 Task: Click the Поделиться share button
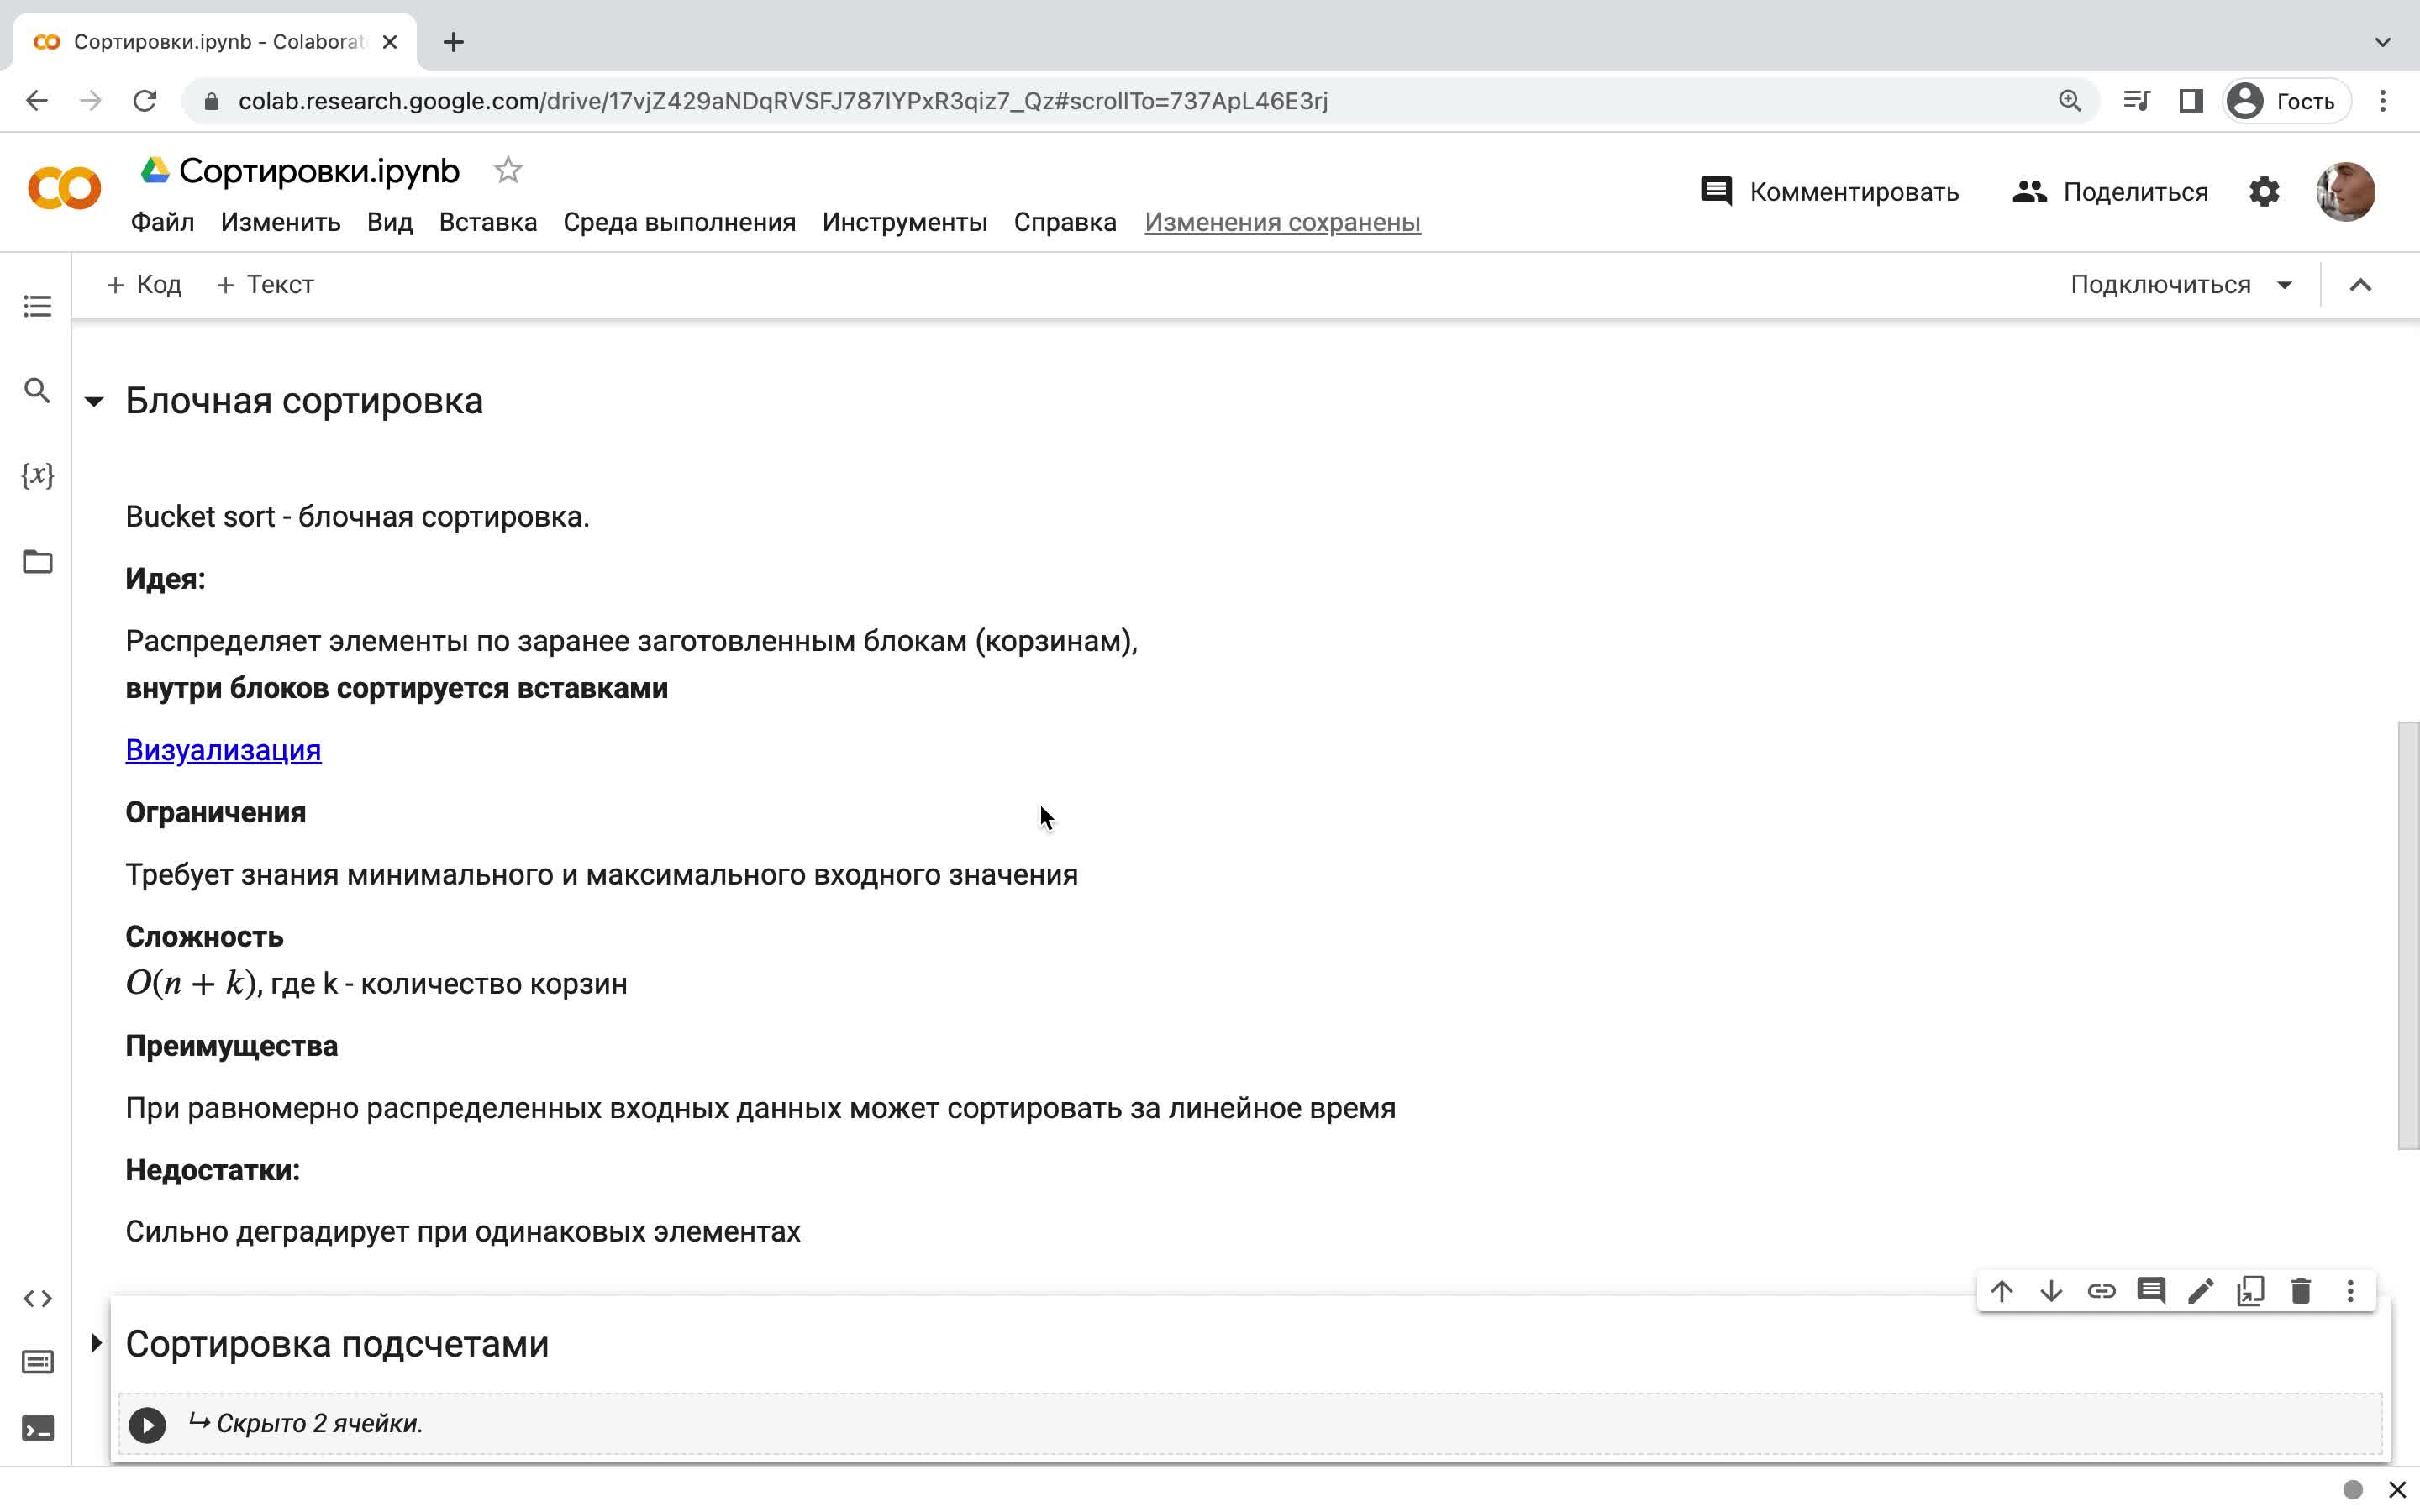click(x=2110, y=191)
